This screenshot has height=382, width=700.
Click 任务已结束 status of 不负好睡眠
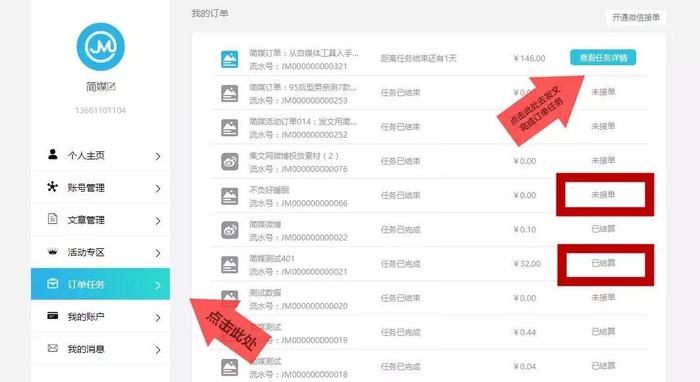[400, 195]
